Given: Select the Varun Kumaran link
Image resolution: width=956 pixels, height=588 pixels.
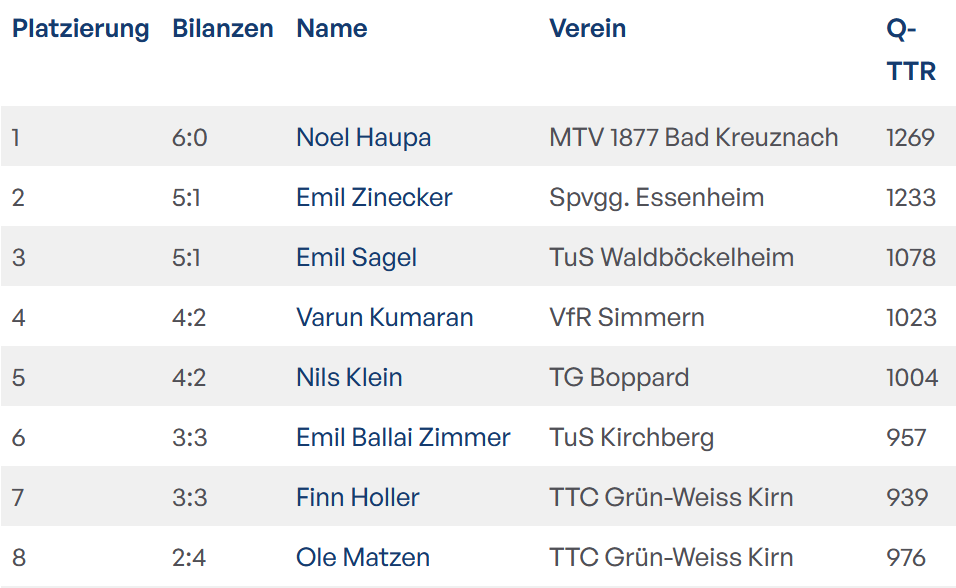Looking at the screenshot, I should [384, 317].
